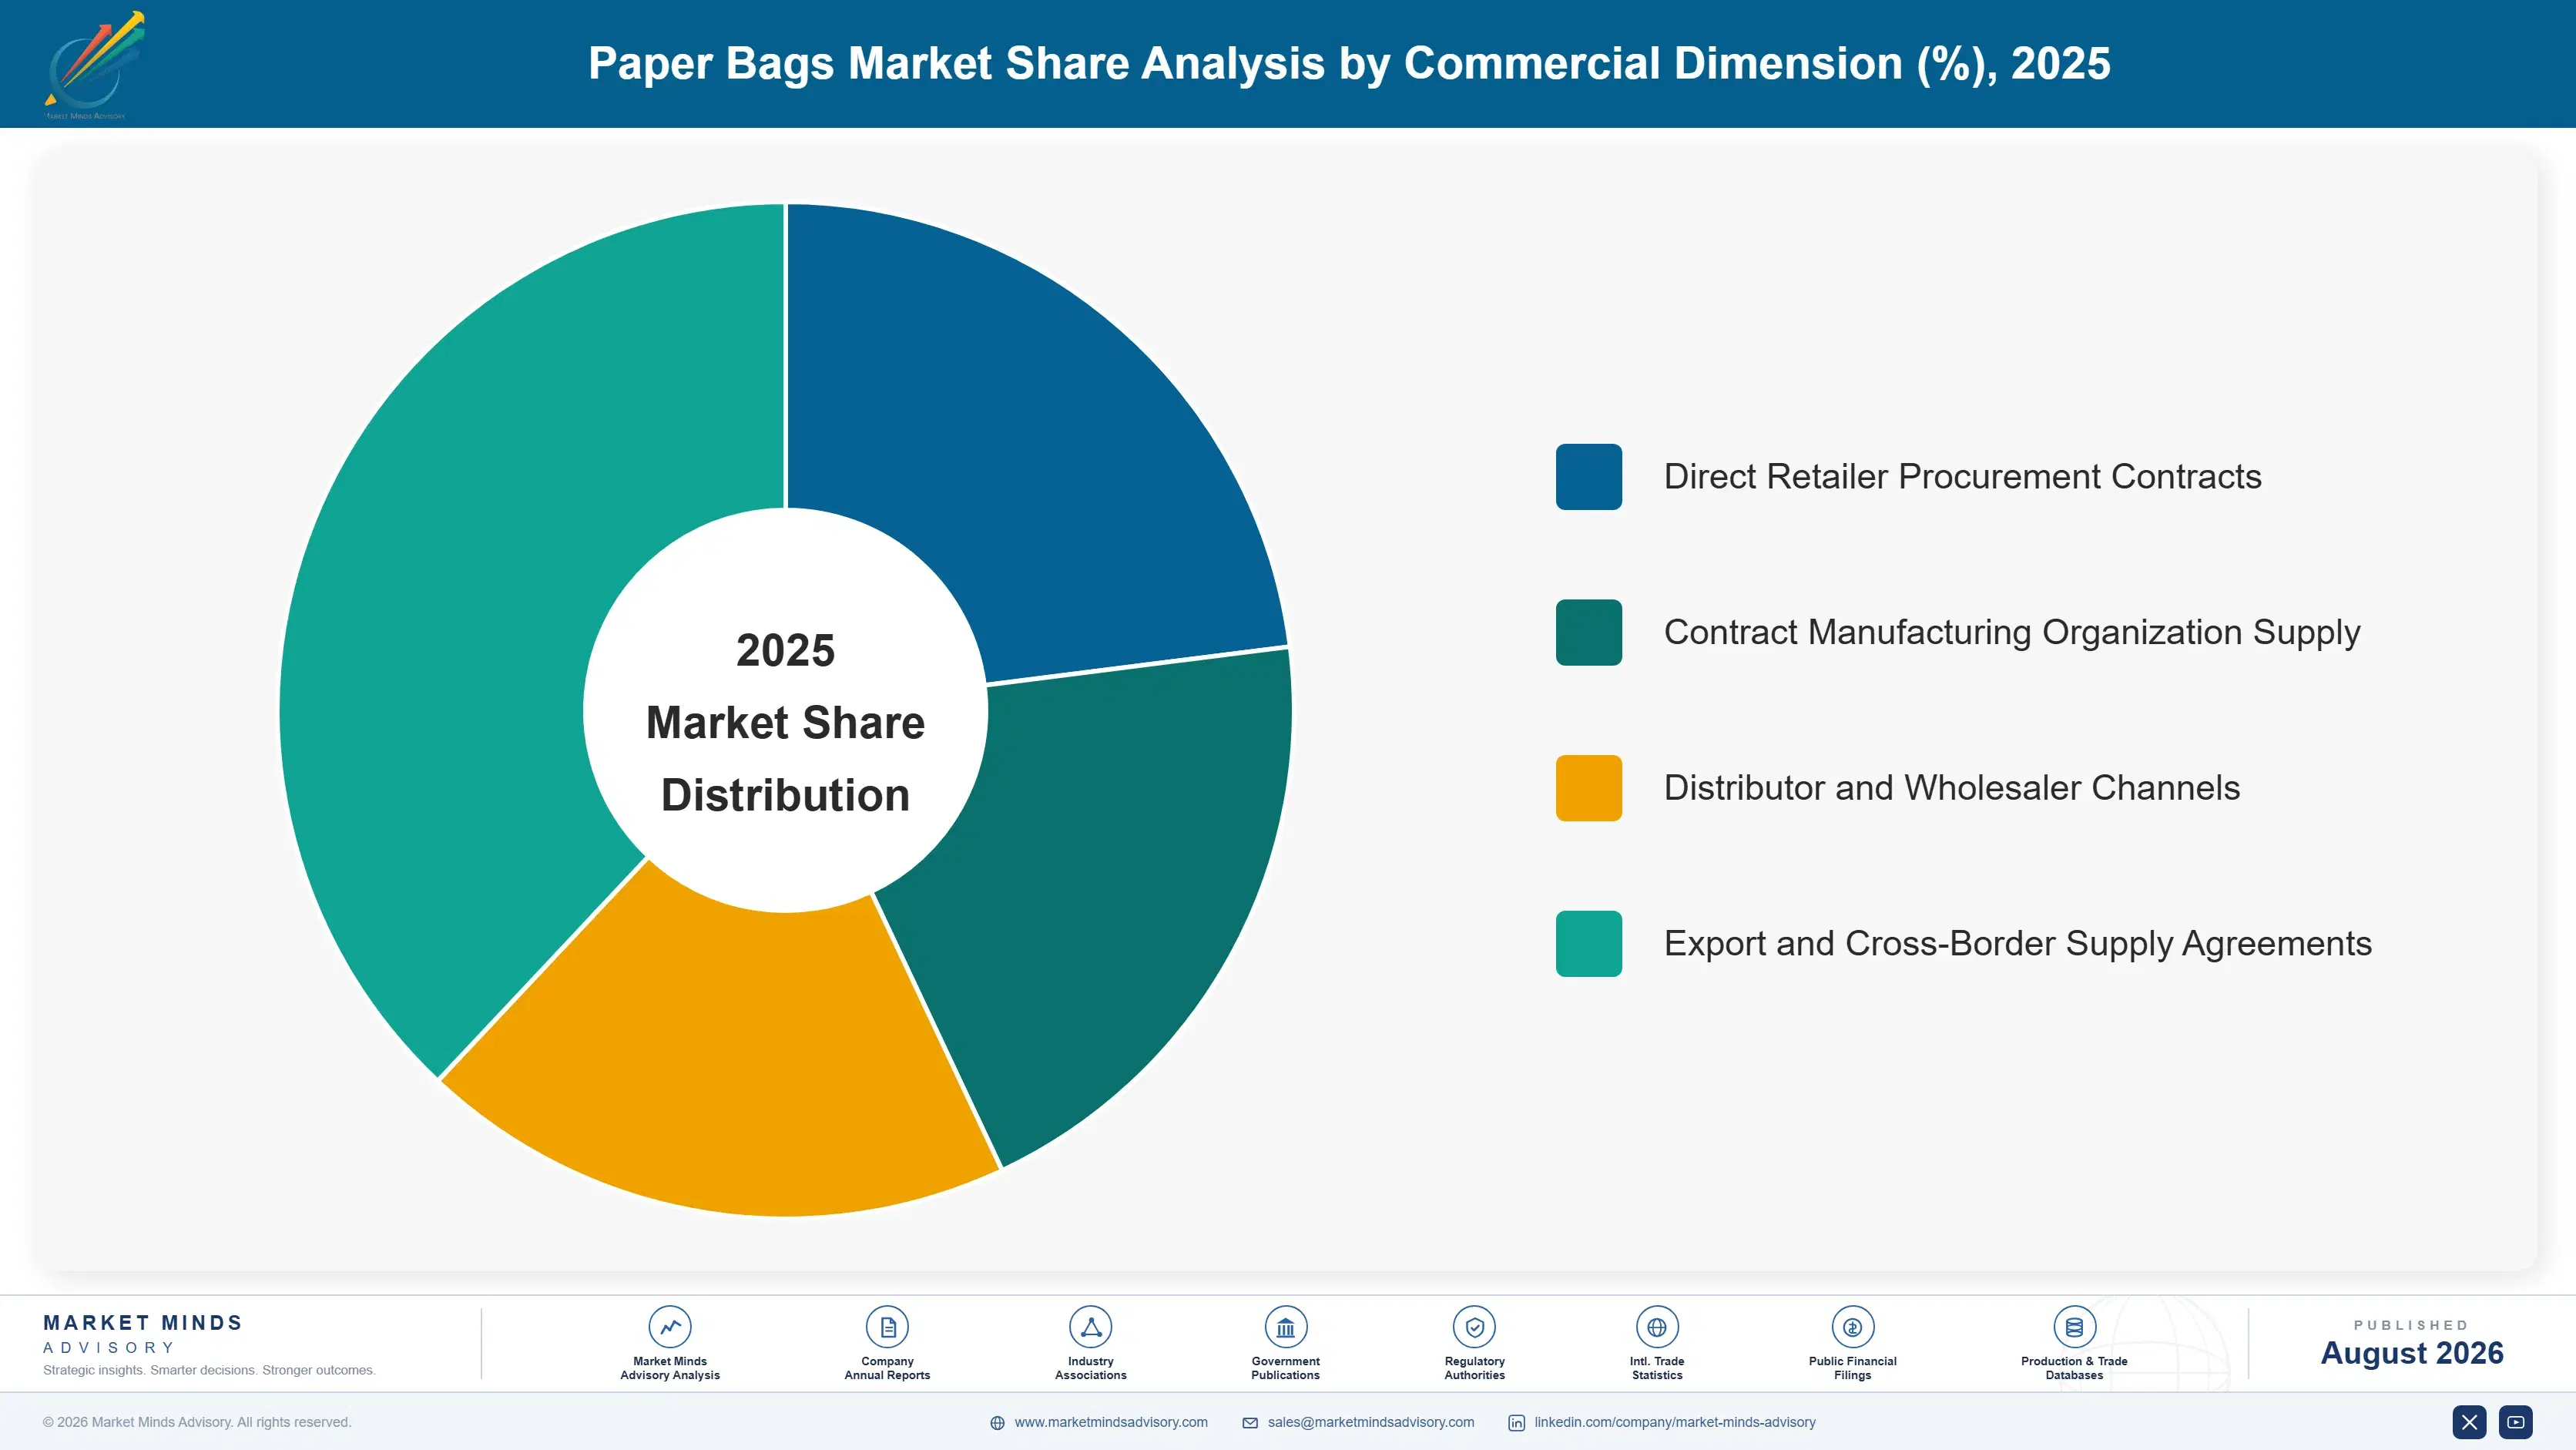Click 'MARKET MINDS ADVISORY' footer wordmark

(x=143, y=1334)
